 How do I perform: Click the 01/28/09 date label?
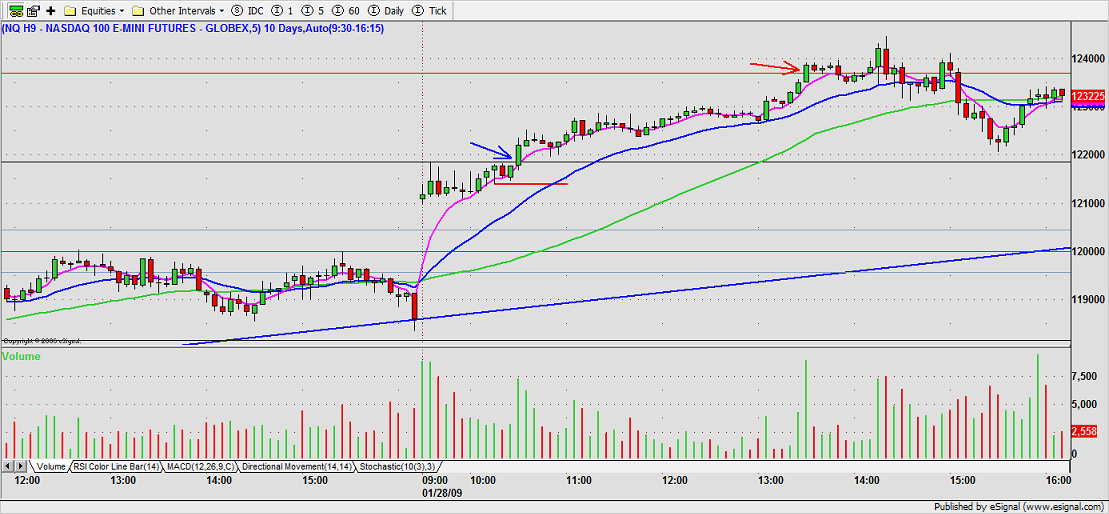[442, 491]
